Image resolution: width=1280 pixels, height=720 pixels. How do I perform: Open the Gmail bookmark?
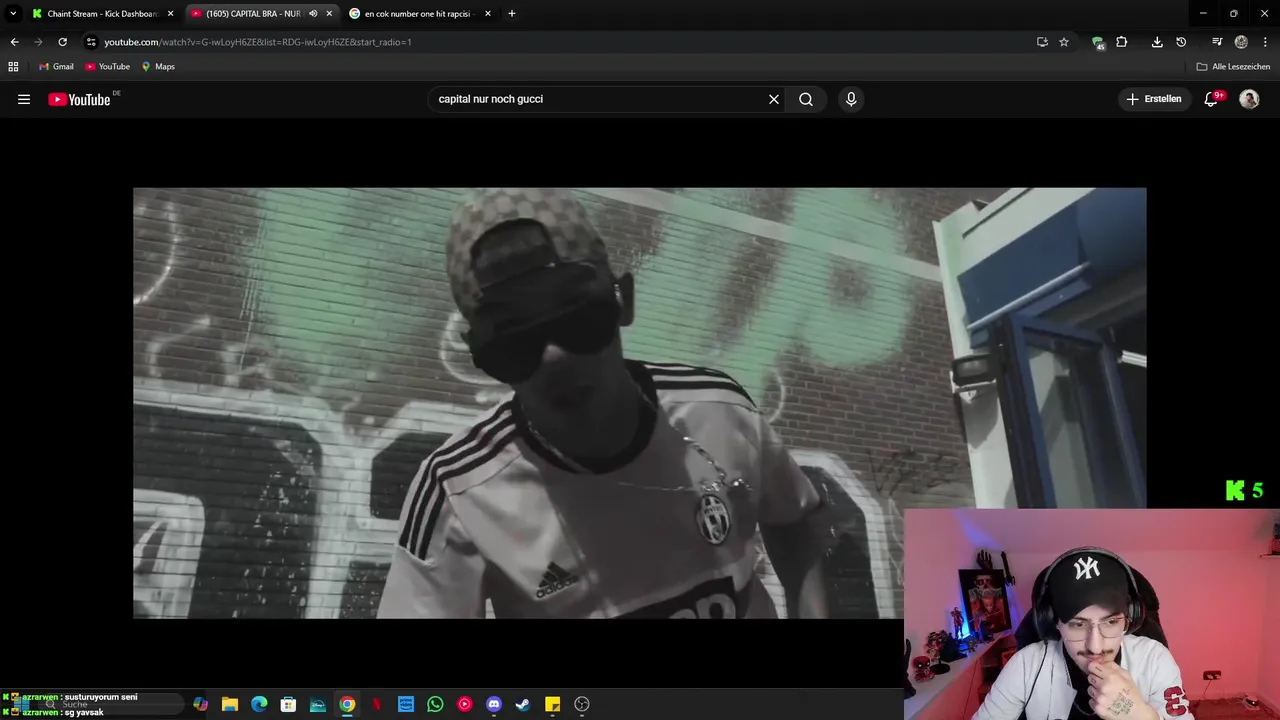click(x=56, y=67)
